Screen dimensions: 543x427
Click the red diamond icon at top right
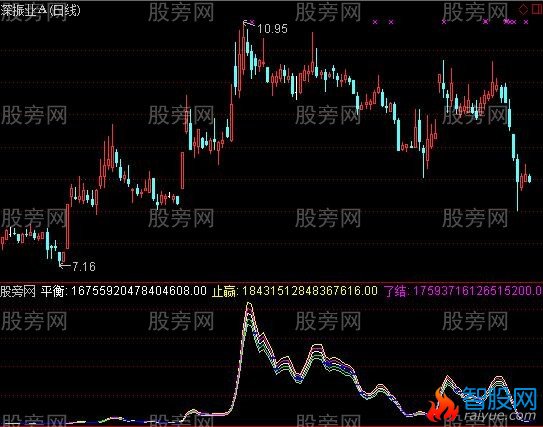[x=523, y=9]
